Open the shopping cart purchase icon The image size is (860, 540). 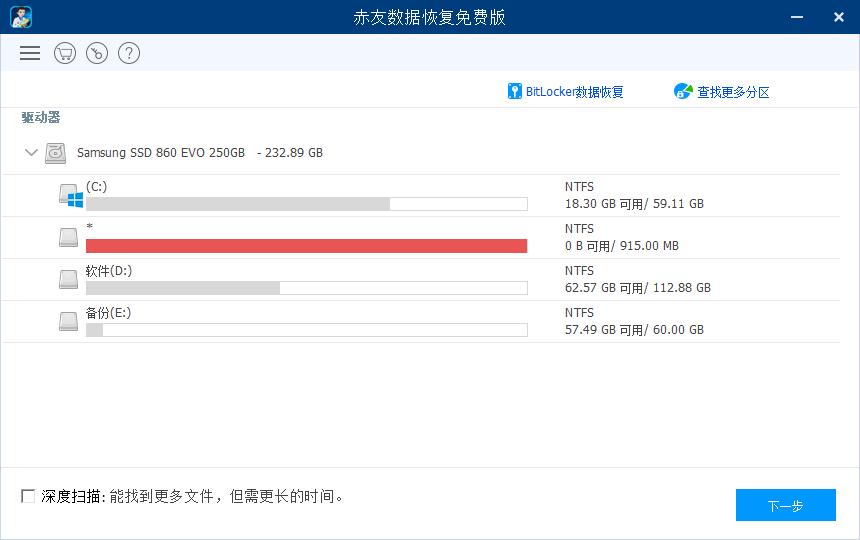click(x=65, y=53)
